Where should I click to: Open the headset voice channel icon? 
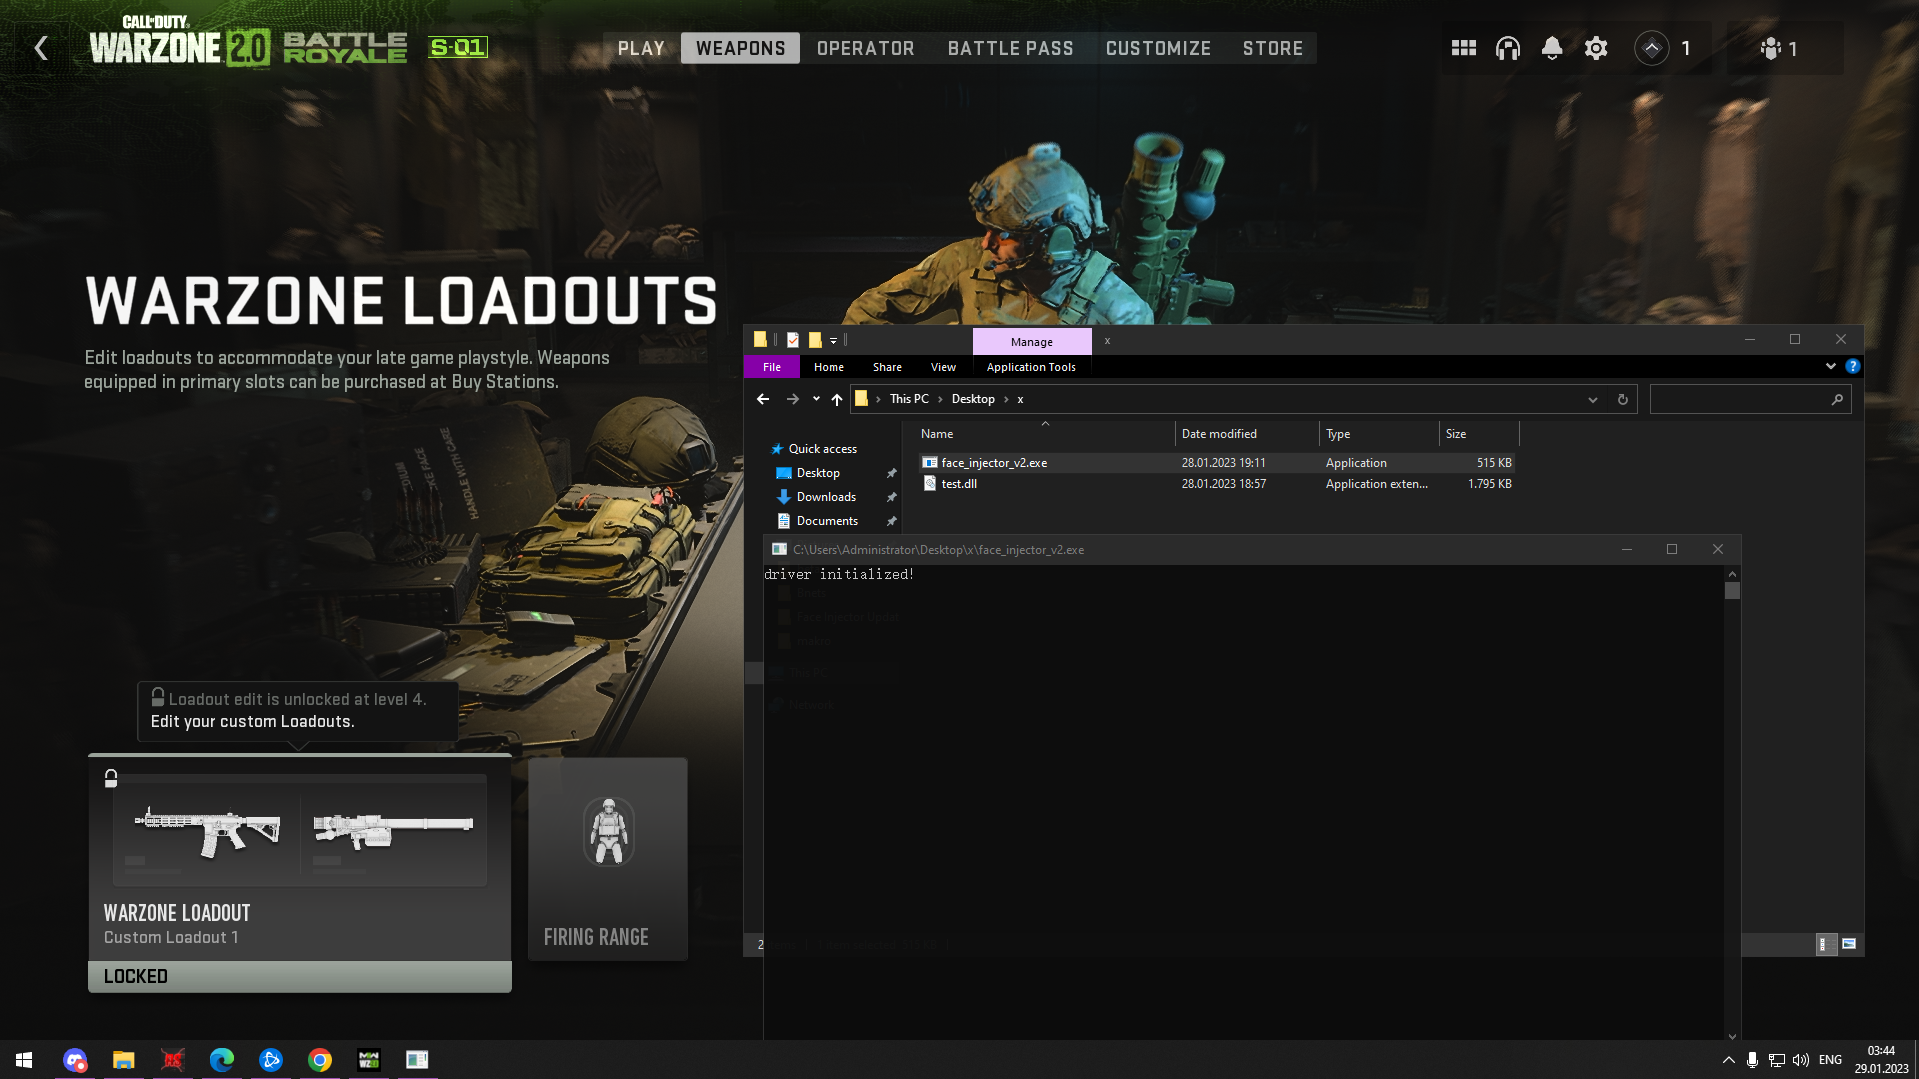[x=1508, y=48]
